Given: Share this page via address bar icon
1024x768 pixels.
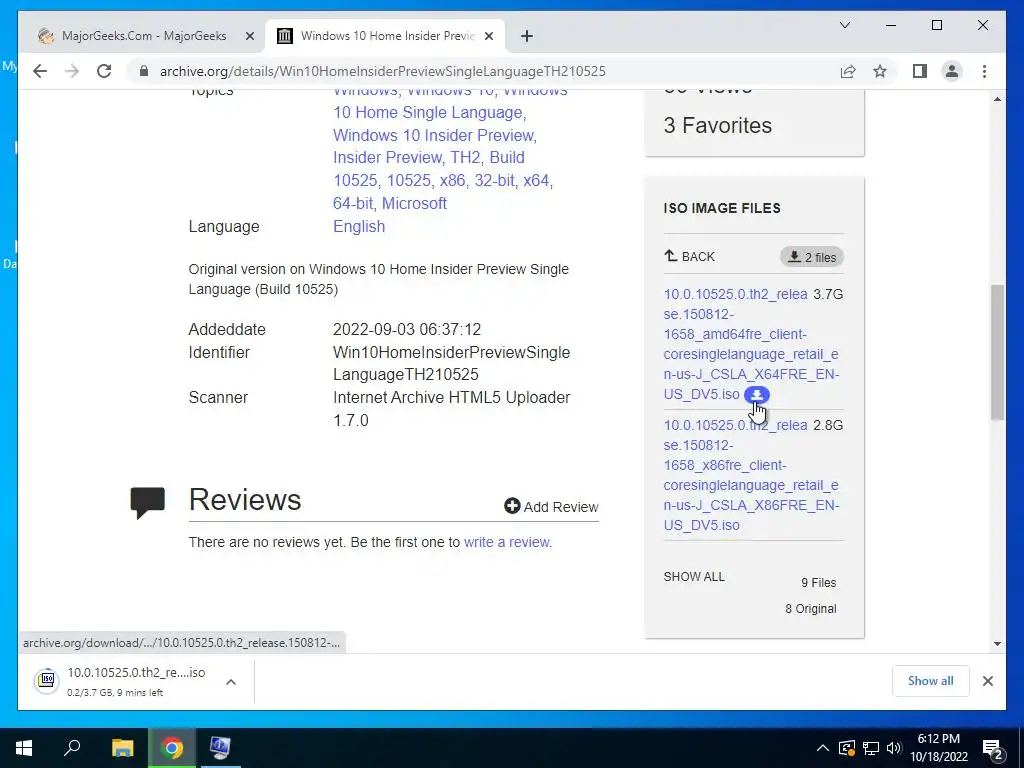Looking at the screenshot, I should pos(848,71).
